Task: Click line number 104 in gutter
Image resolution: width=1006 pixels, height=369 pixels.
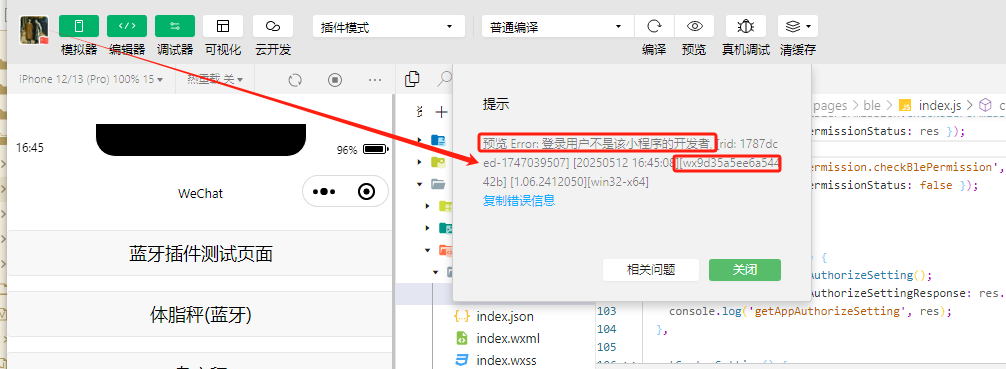Action: point(606,329)
